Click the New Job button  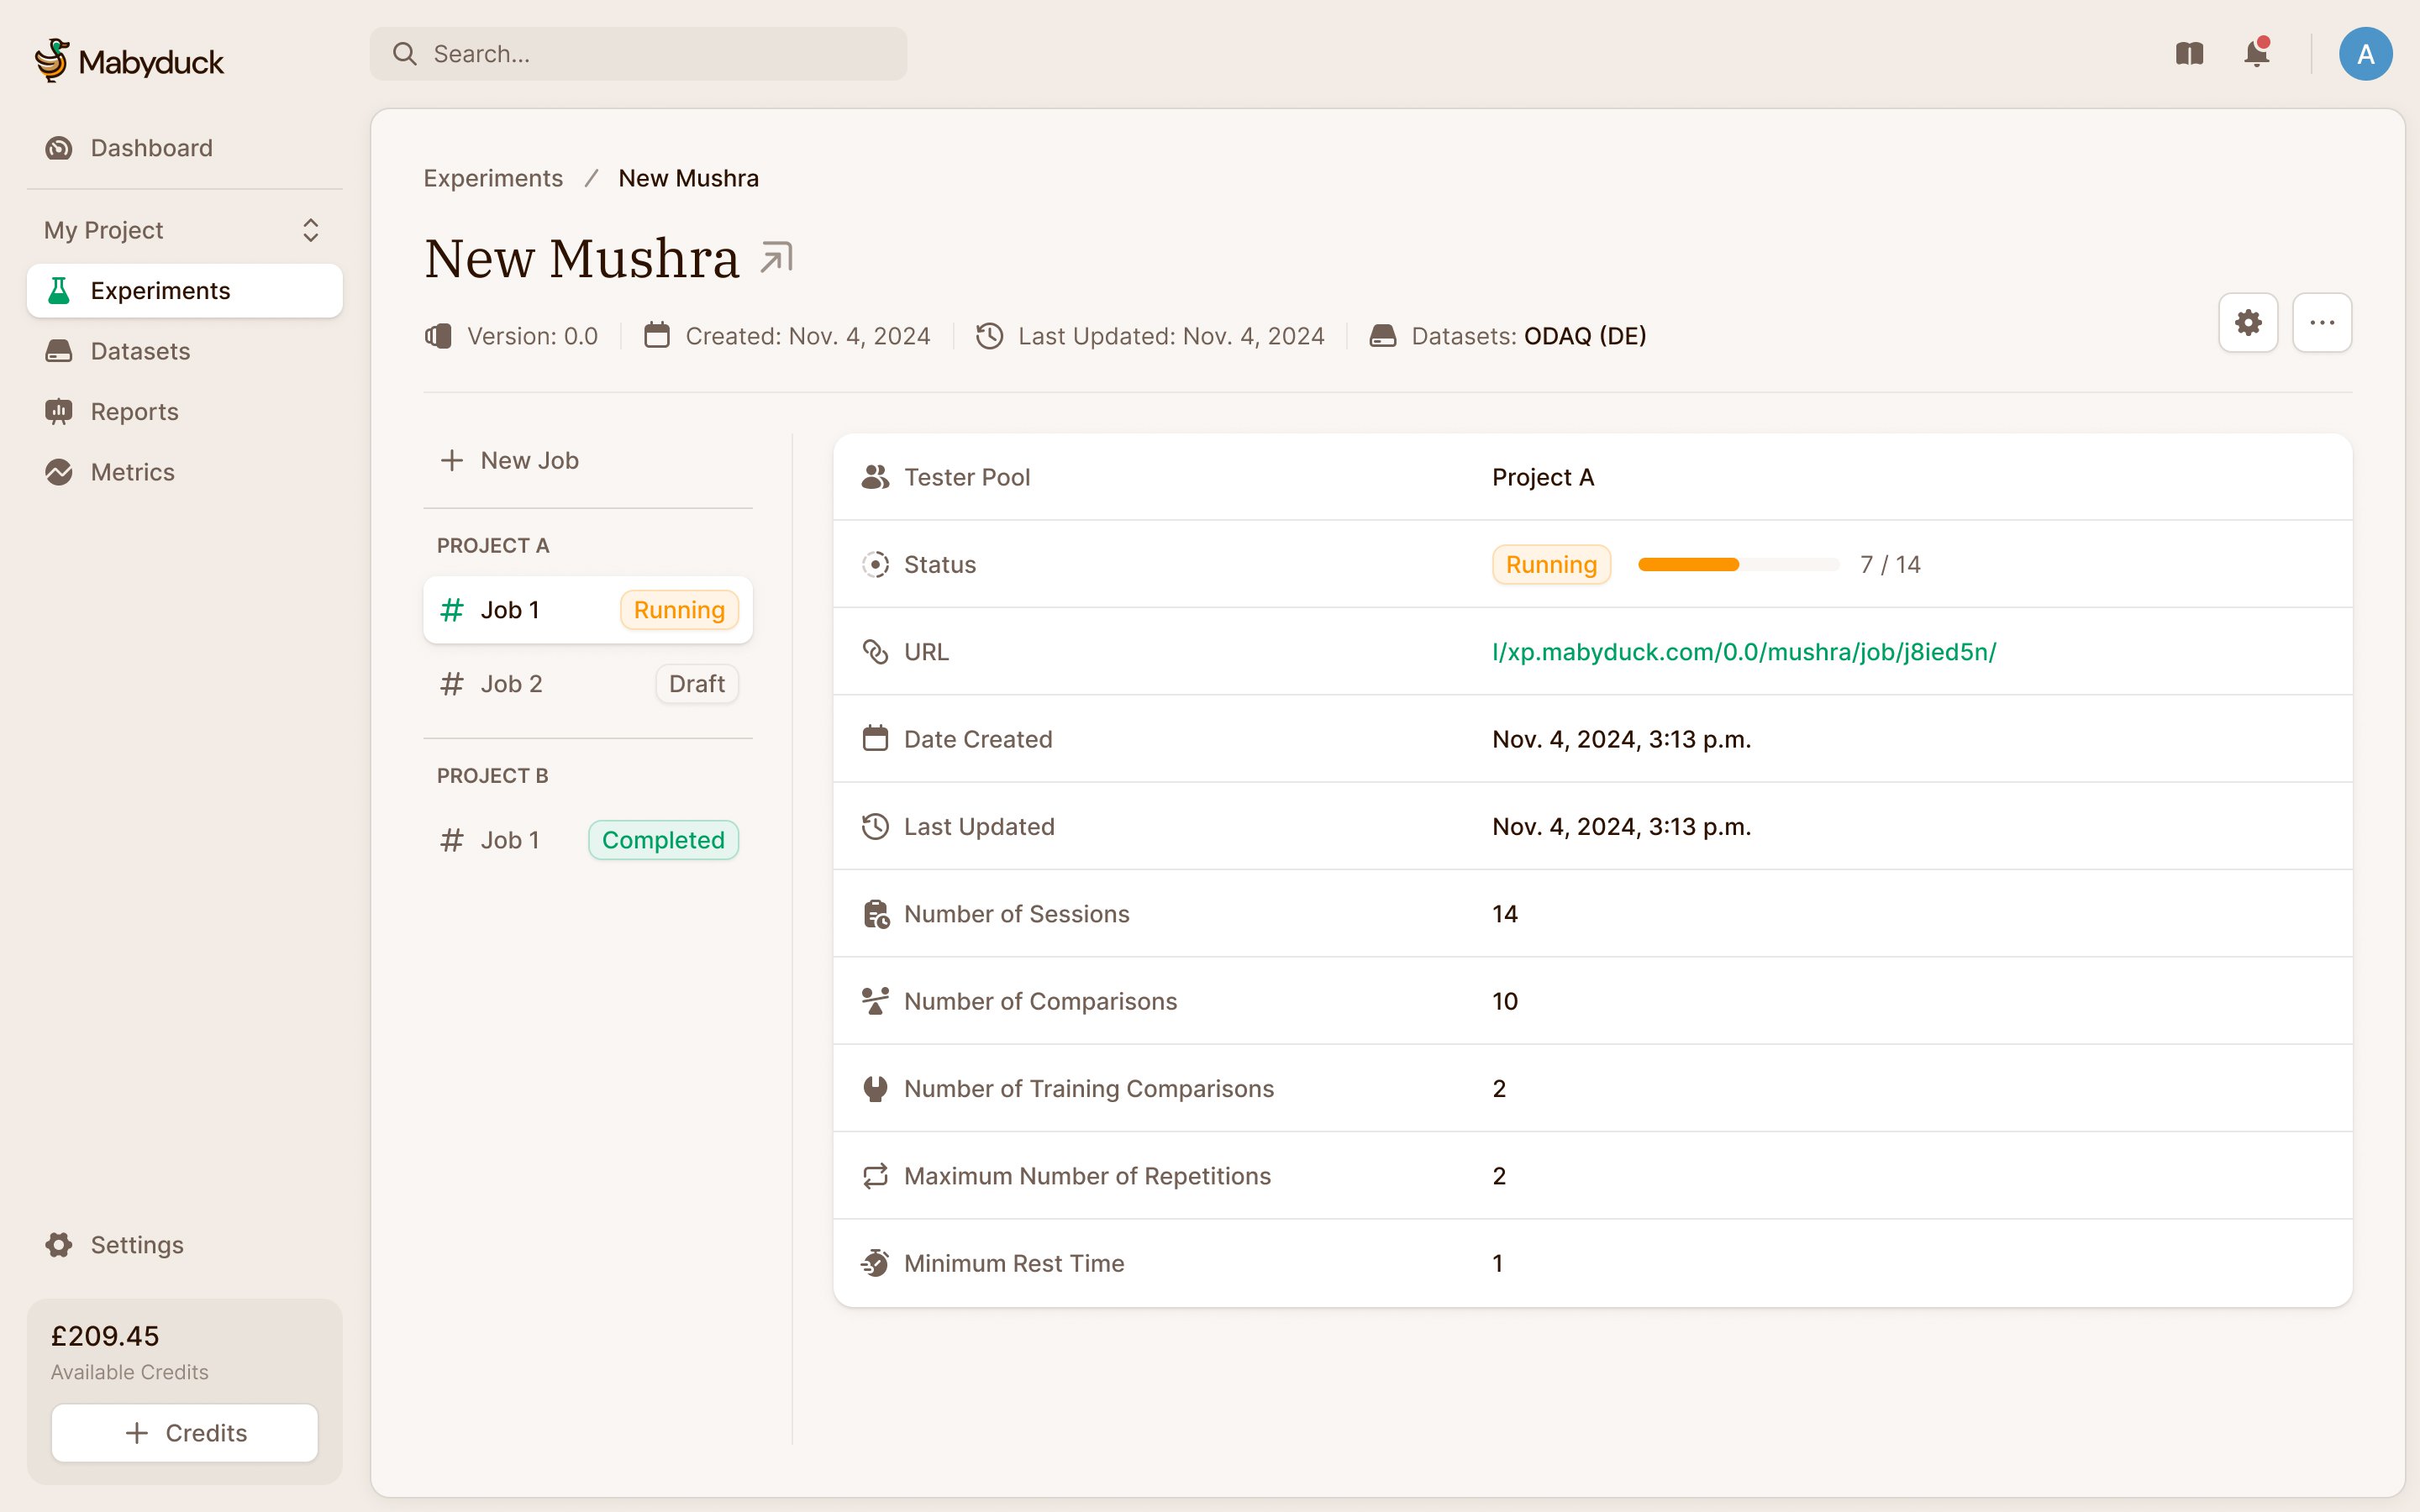(x=510, y=460)
